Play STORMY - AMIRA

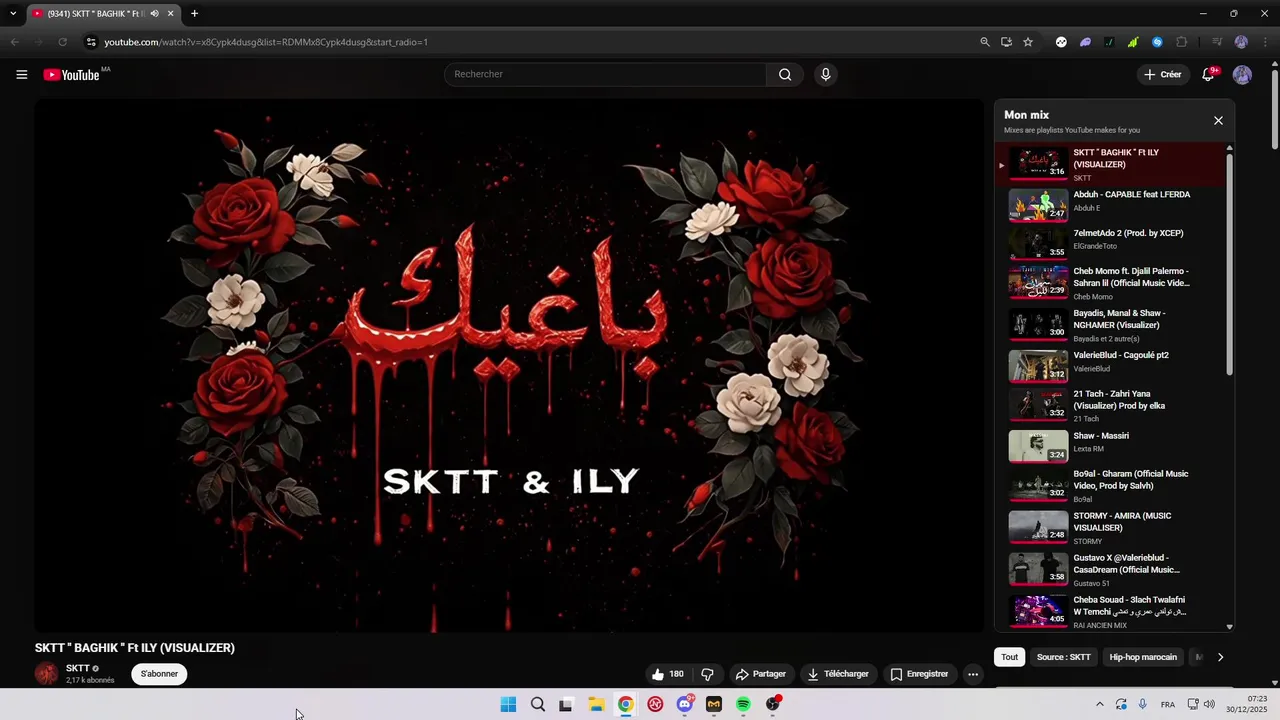pos(1110,527)
